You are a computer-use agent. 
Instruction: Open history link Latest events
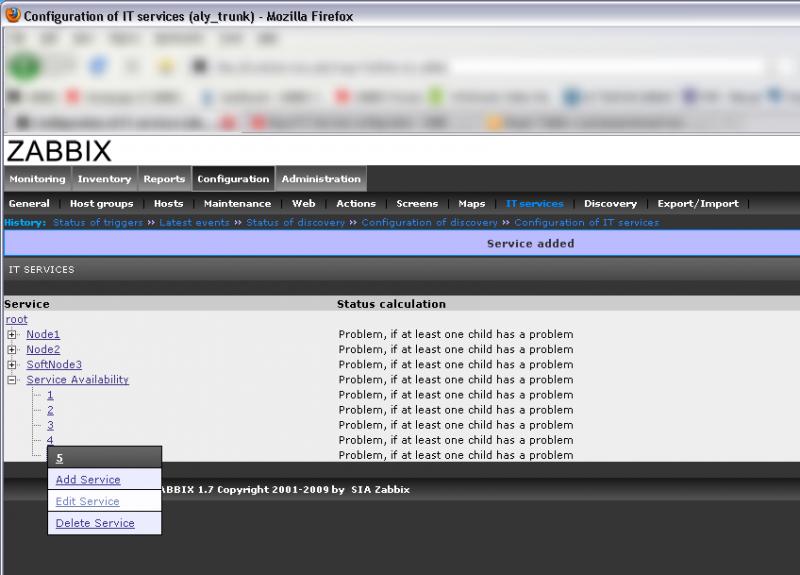click(194, 222)
